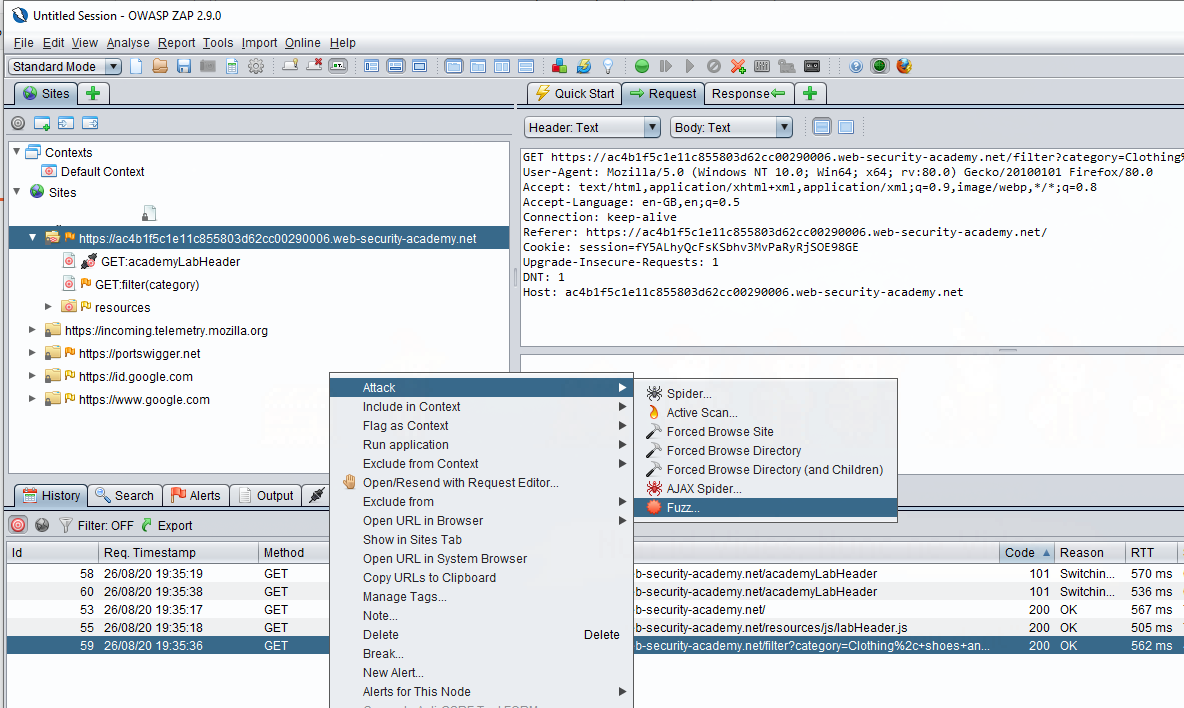This screenshot has height=708, width=1184.
Task: Click the Persist Session floppy disk icon
Action: click(183, 66)
